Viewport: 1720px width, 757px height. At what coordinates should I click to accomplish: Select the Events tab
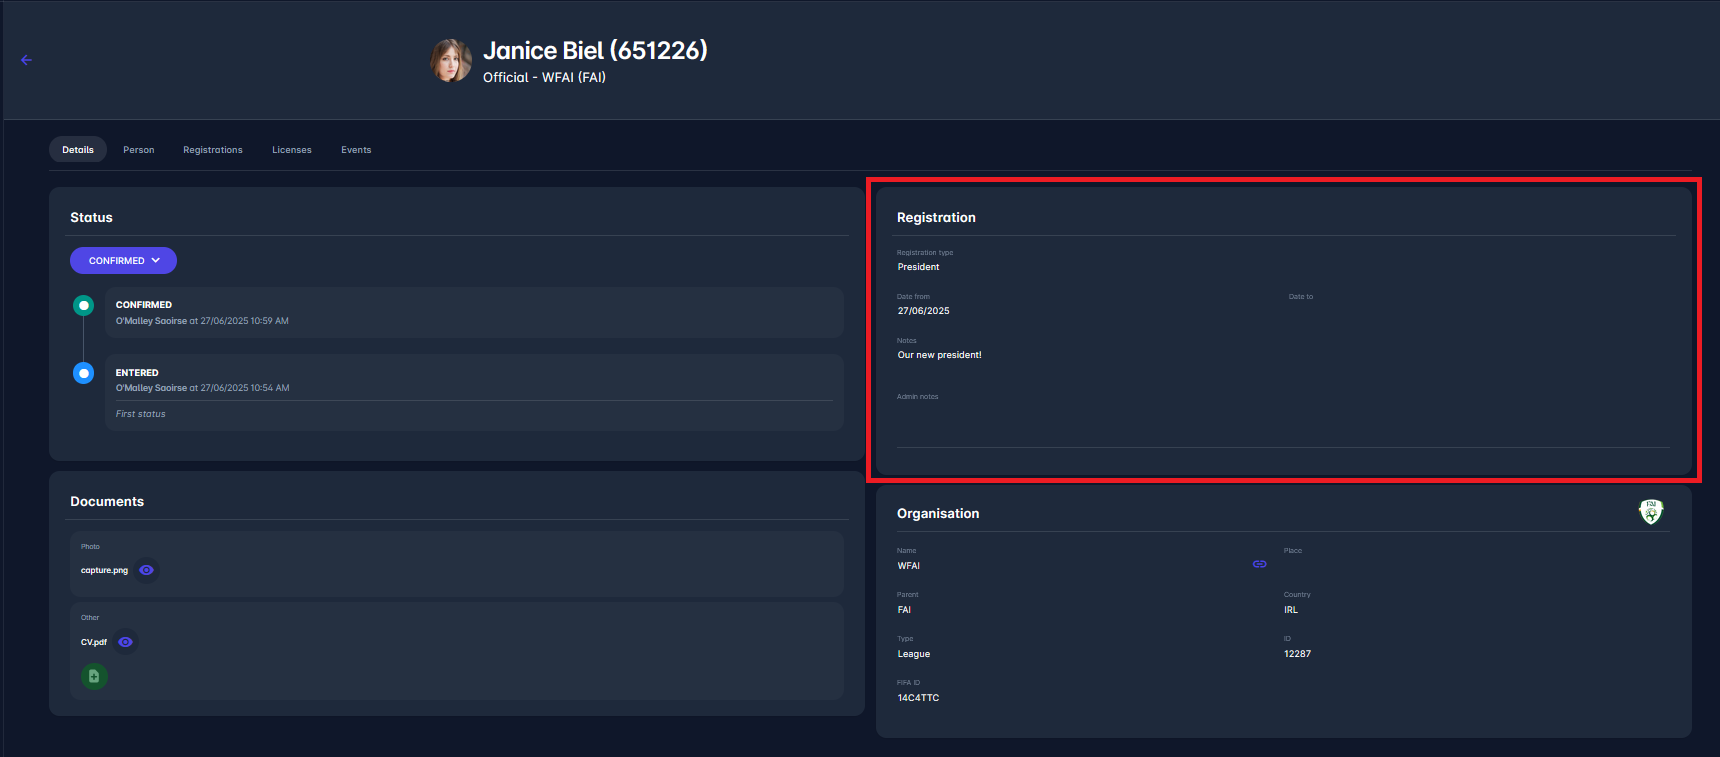pyautogui.click(x=355, y=150)
